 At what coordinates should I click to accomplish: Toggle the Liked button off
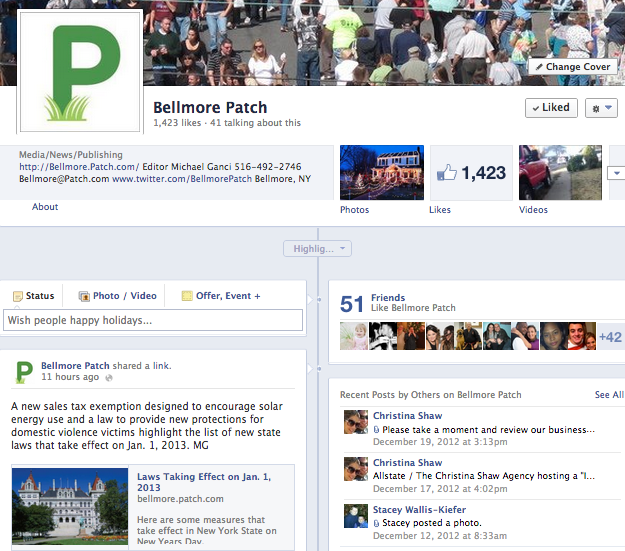[551, 108]
